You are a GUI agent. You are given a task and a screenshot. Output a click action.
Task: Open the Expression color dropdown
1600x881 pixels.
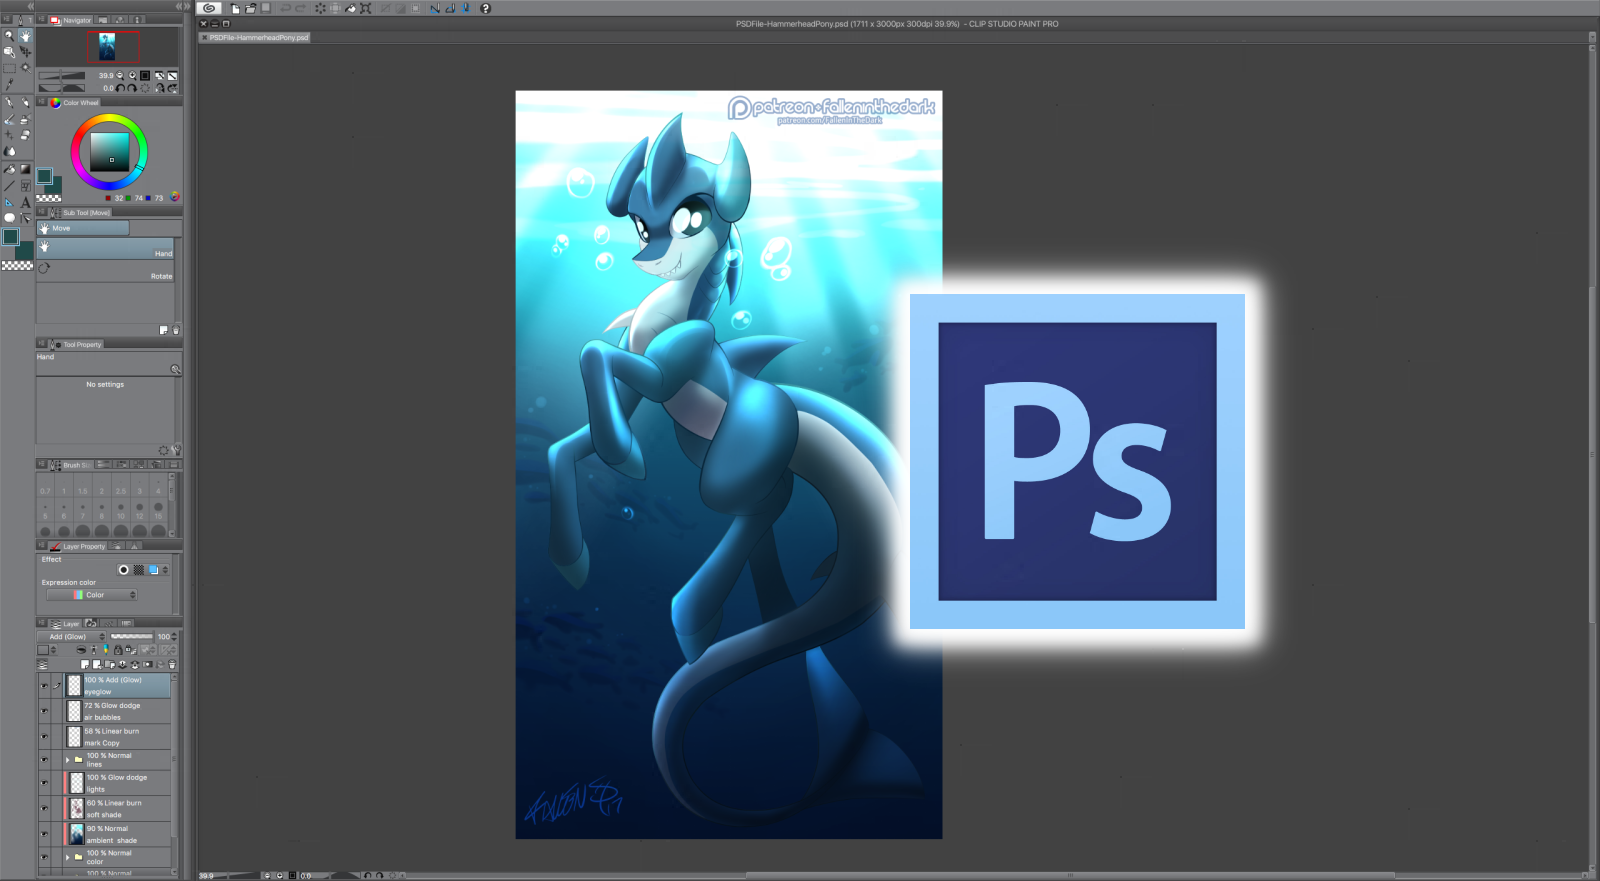(92, 595)
